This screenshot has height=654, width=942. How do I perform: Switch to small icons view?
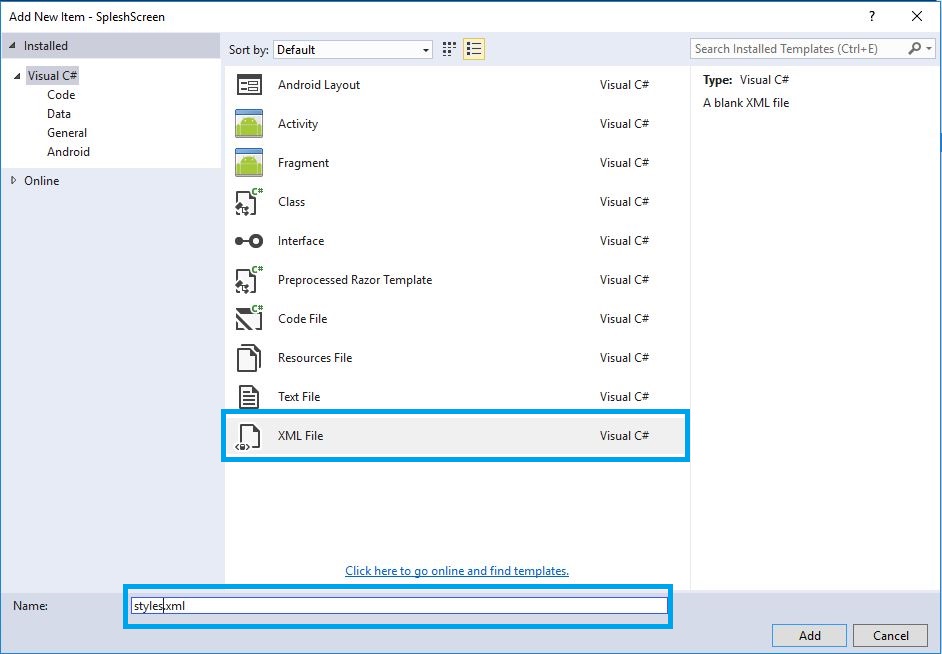tap(450, 49)
